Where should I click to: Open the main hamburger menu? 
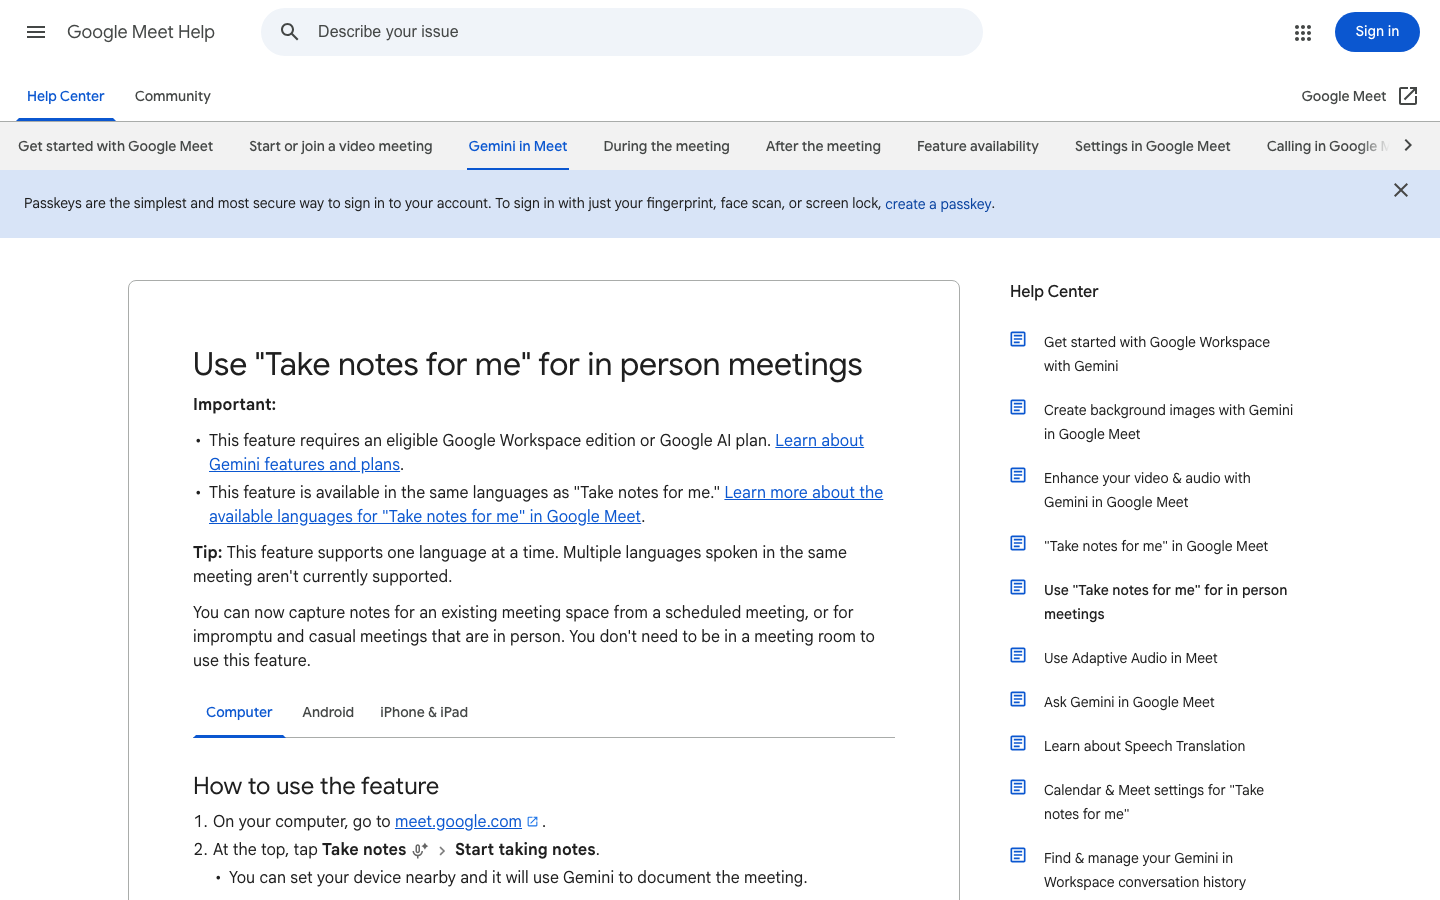[x=36, y=32]
